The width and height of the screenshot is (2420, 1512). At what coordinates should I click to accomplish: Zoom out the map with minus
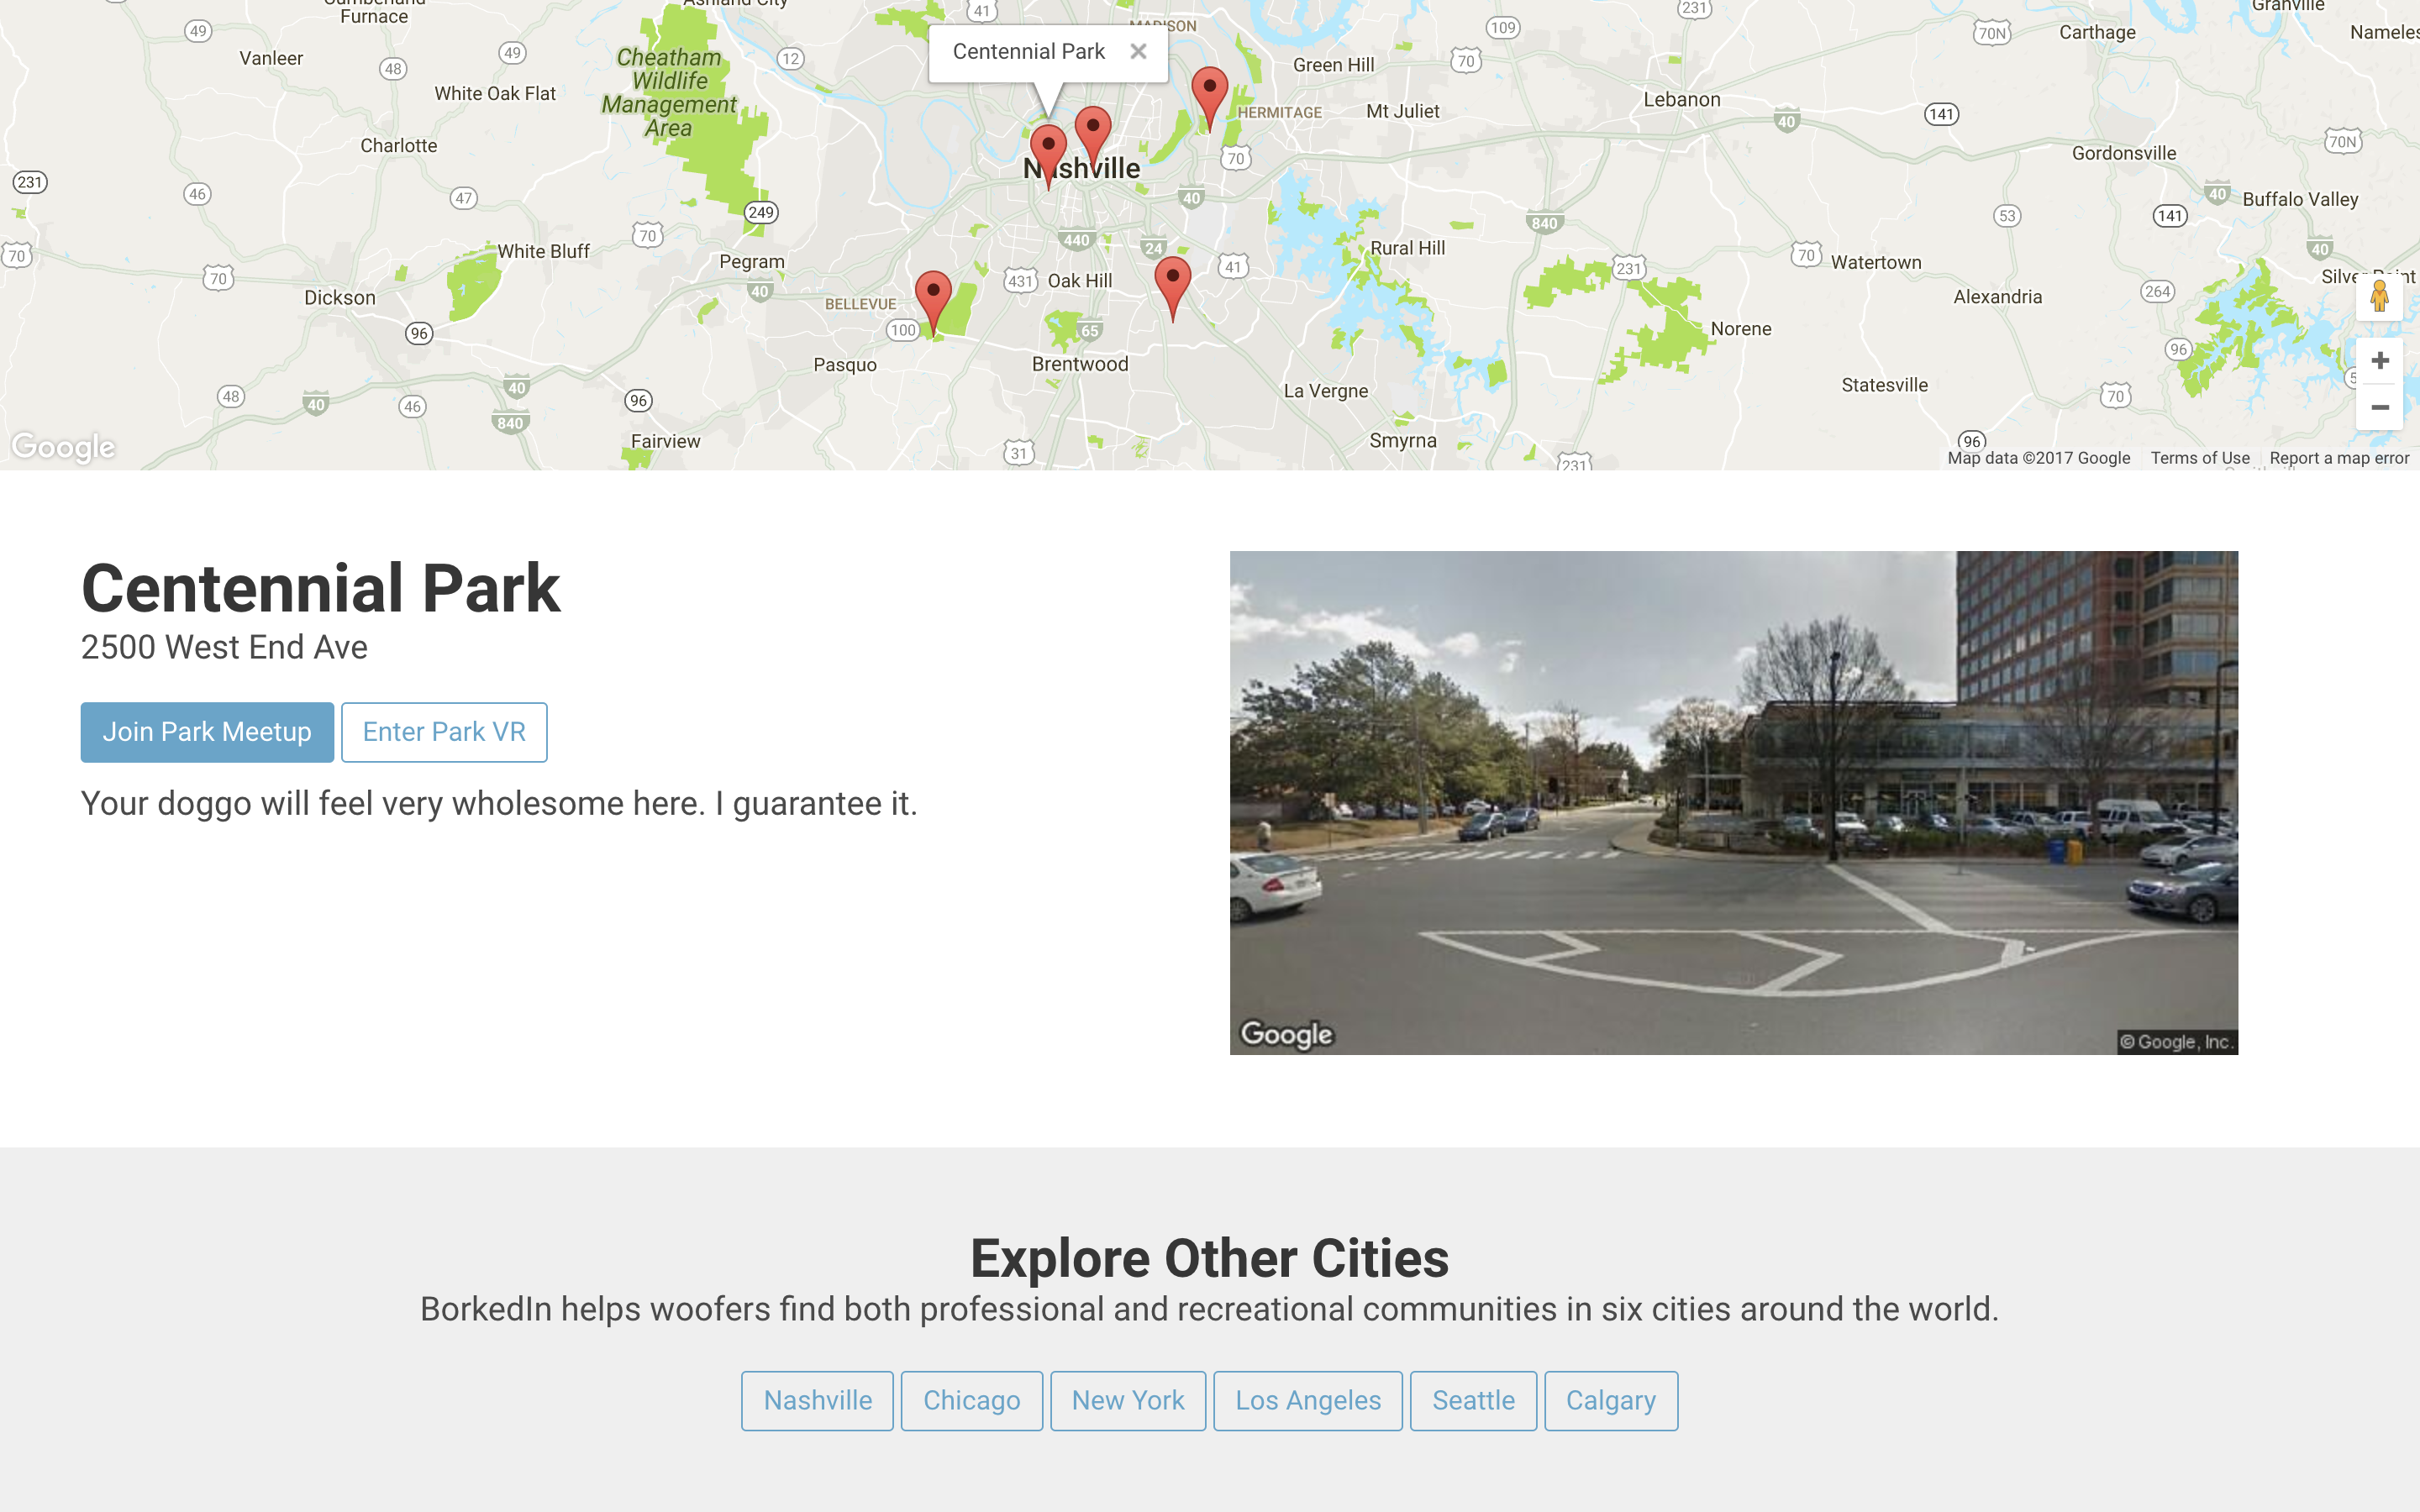pos(2379,407)
